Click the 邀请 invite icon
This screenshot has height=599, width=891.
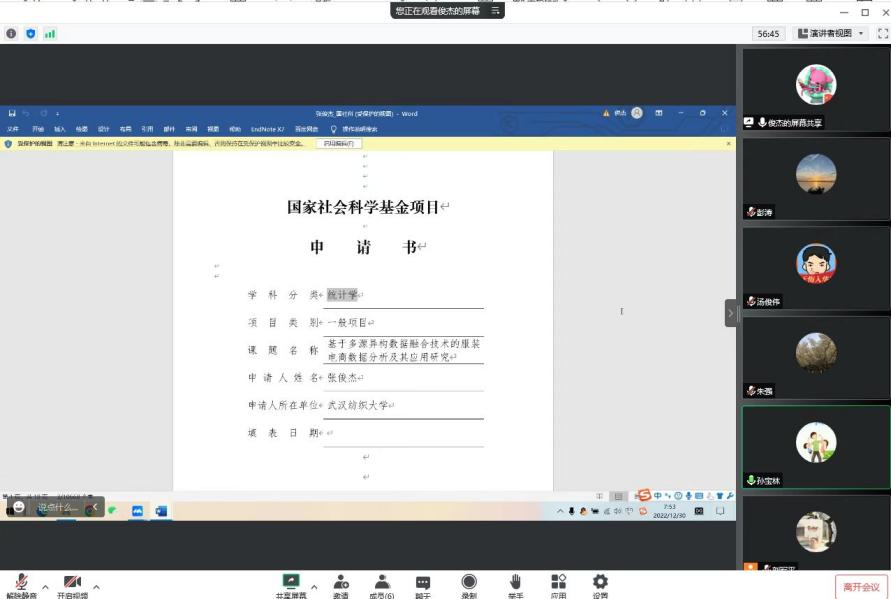[x=341, y=583]
